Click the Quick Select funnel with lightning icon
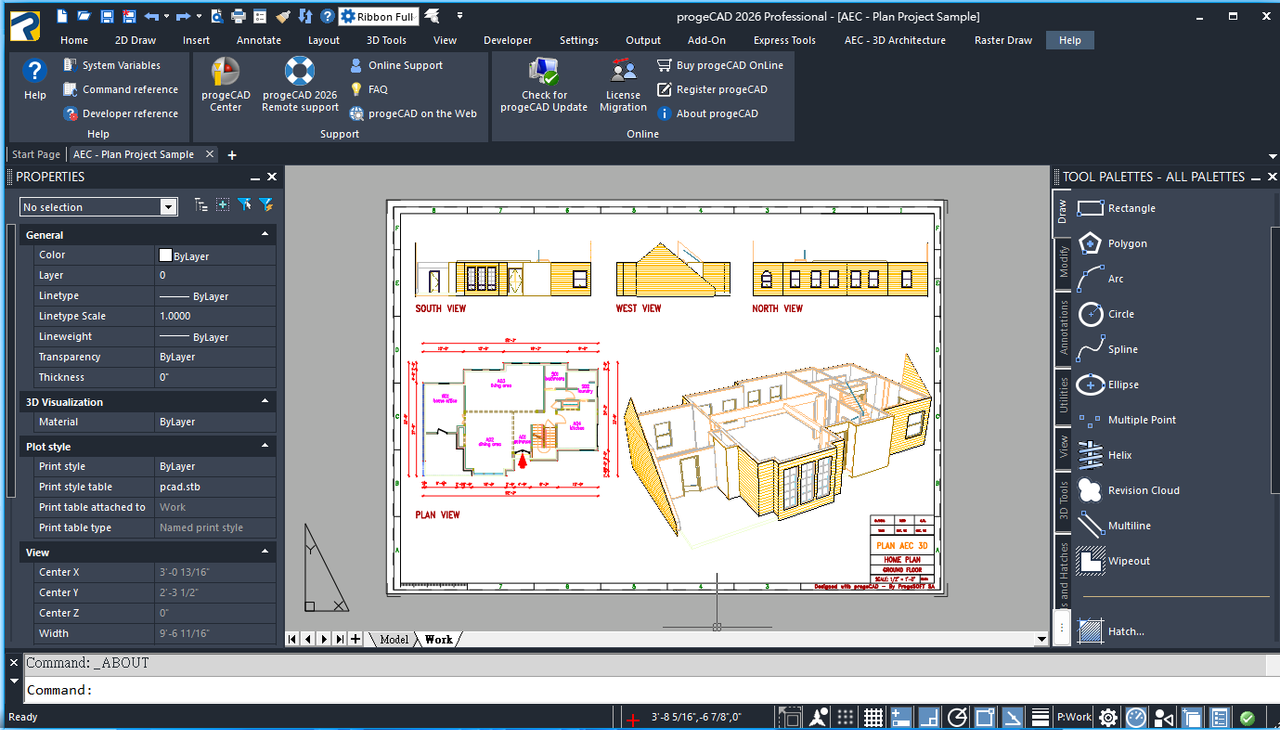Image resolution: width=1280 pixels, height=730 pixels. pos(266,205)
